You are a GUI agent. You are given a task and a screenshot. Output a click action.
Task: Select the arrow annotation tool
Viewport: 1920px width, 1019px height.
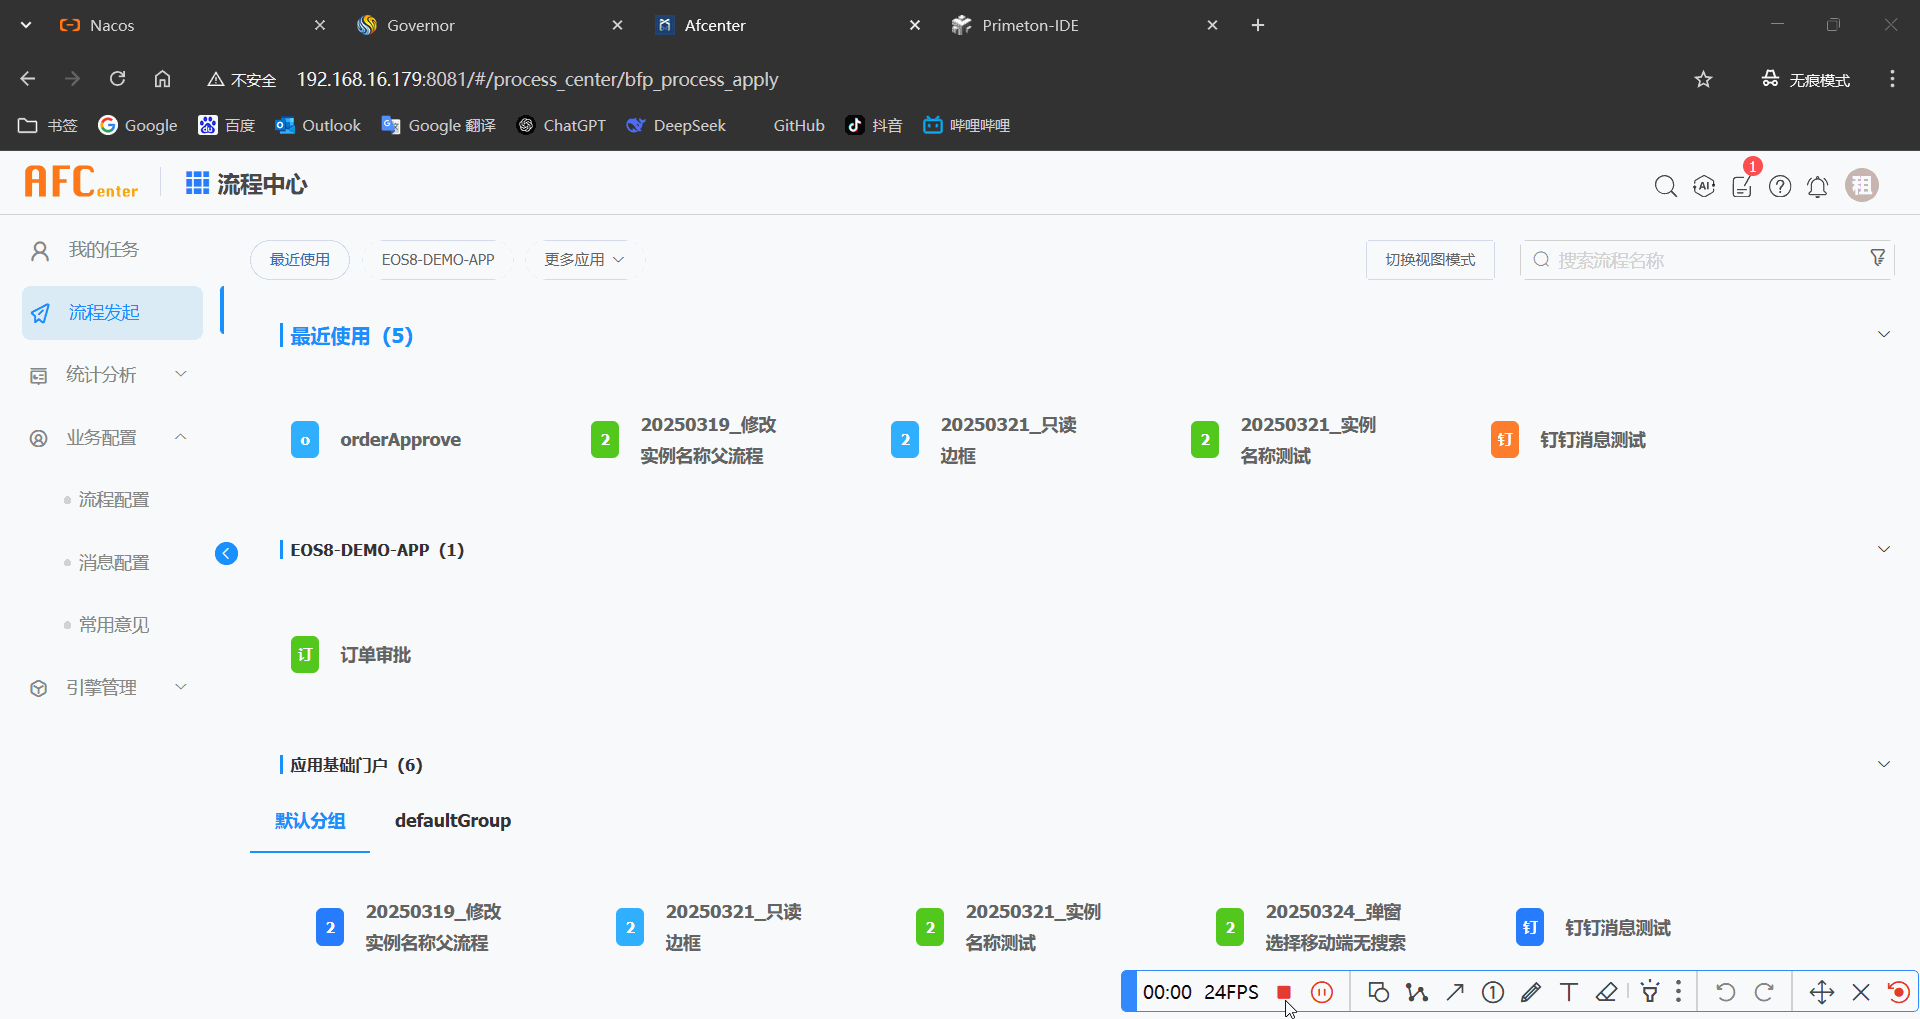pos(1455,992)
